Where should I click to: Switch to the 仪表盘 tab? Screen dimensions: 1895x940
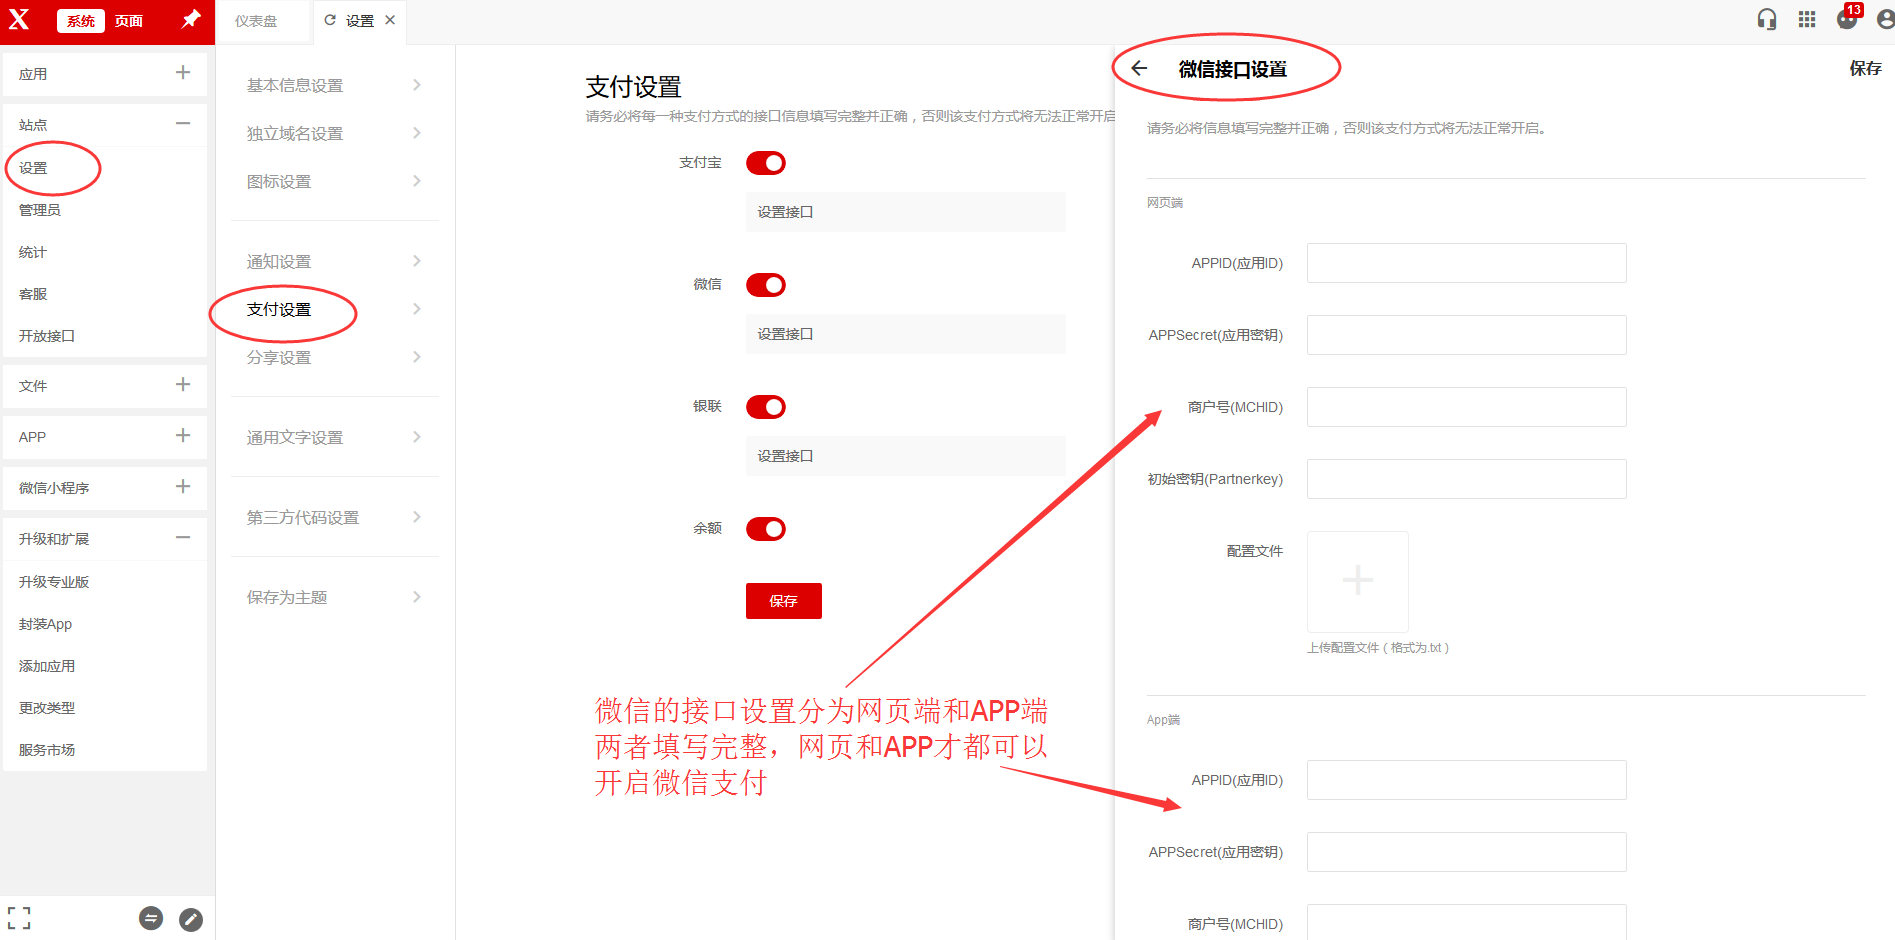(256, 21)
